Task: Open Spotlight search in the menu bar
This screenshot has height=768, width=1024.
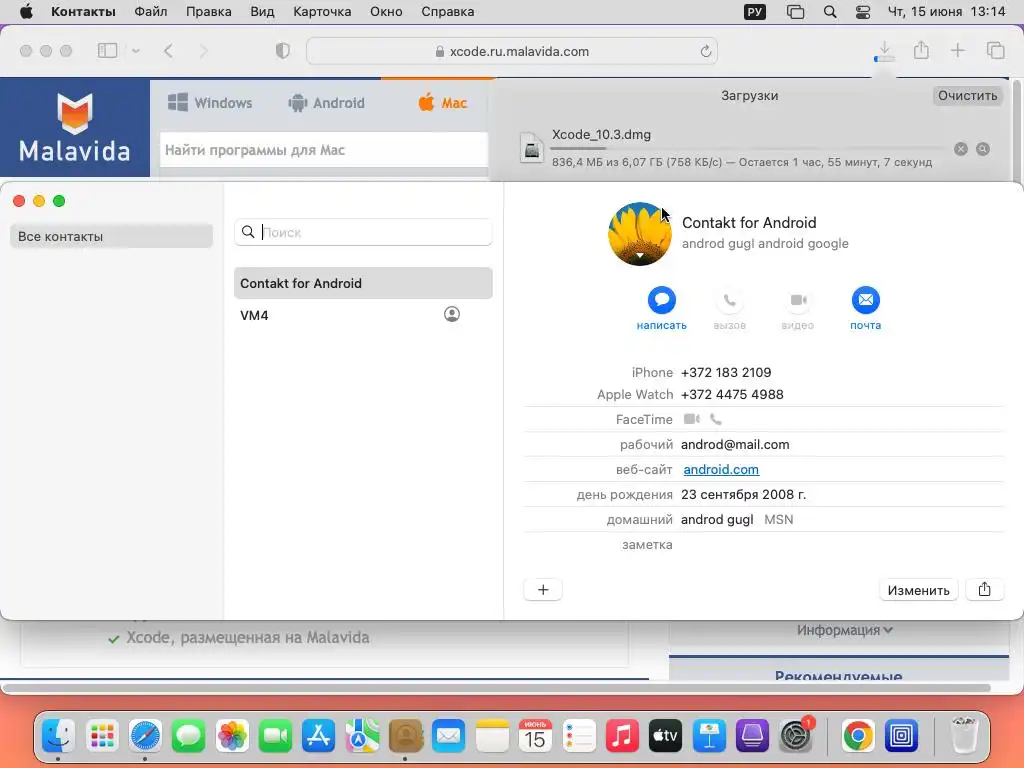Action: [x=830, y=12]
